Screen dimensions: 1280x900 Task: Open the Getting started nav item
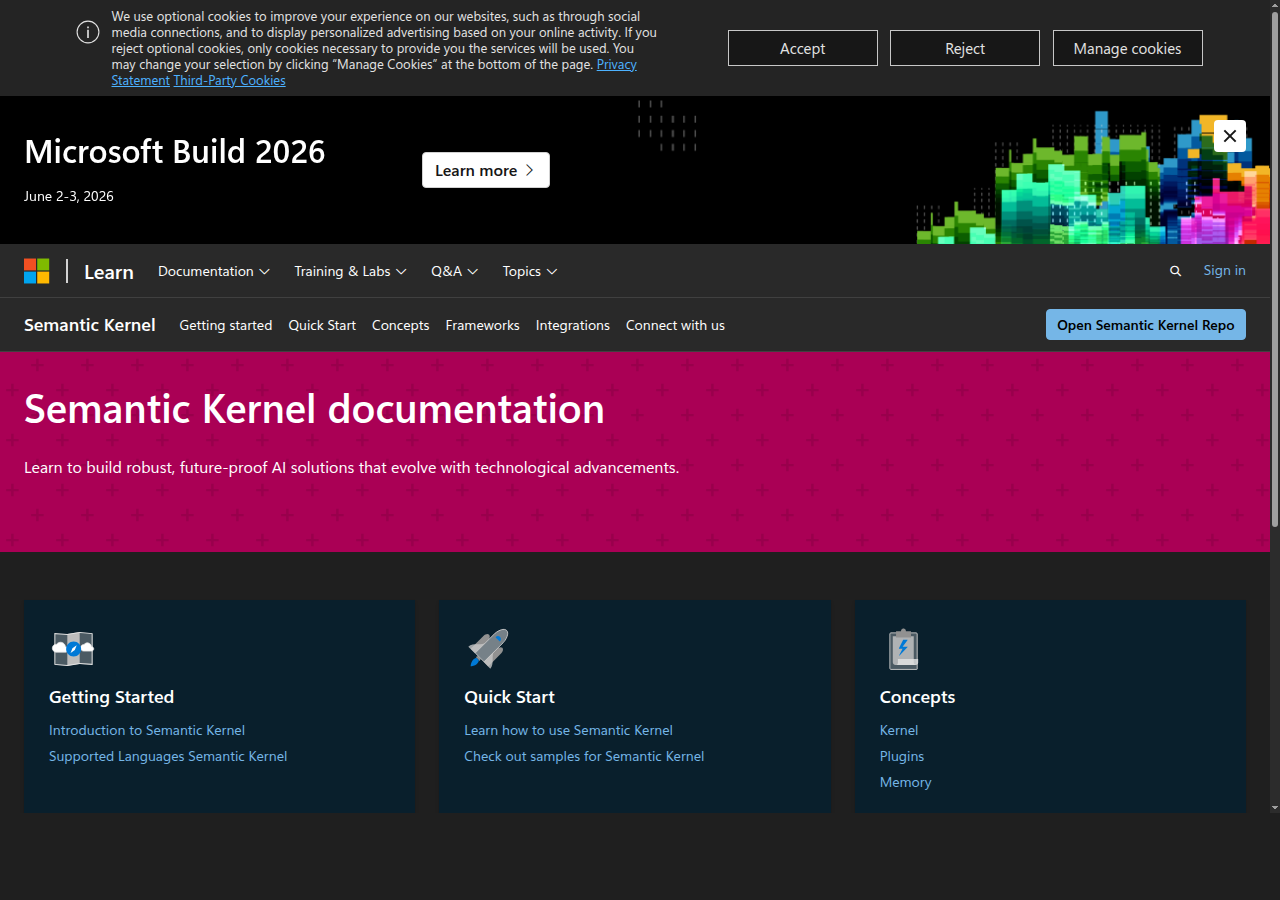[x=226, y=325]
